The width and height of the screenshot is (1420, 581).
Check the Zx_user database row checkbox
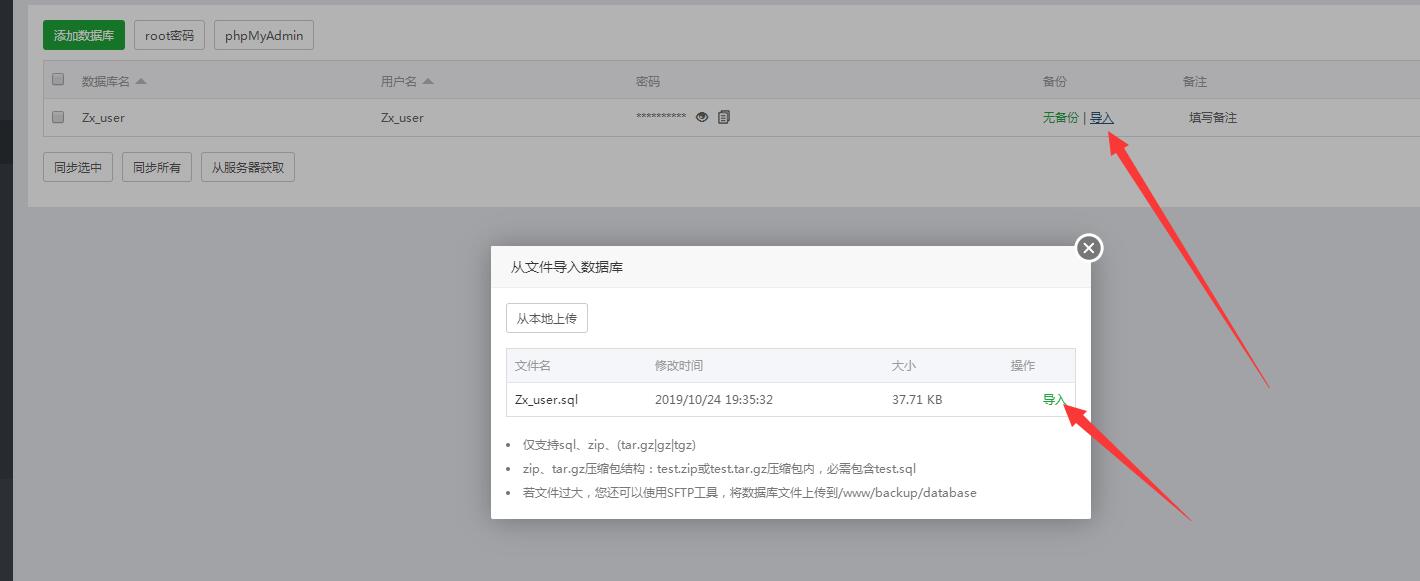coord(58,117)
